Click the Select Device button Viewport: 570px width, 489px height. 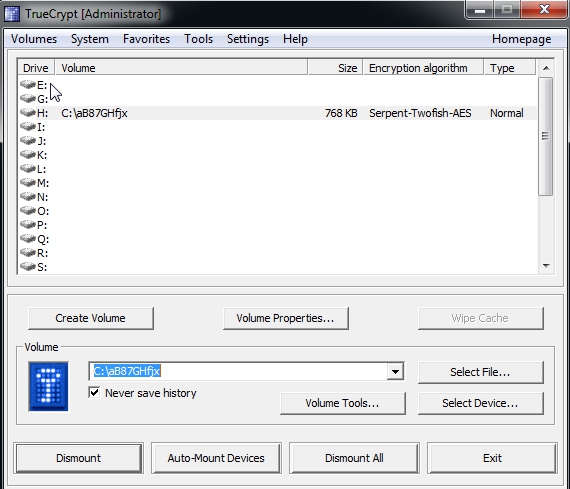(x=480, y=403)
